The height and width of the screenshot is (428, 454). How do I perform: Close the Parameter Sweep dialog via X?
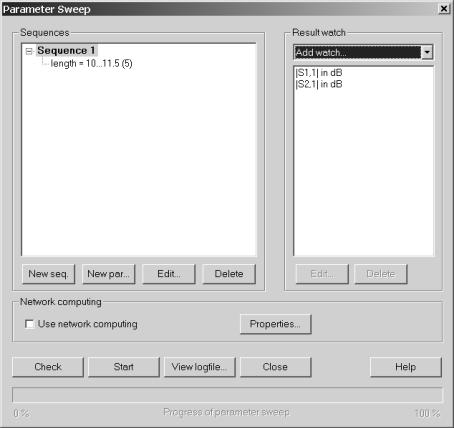pos(444,9)
